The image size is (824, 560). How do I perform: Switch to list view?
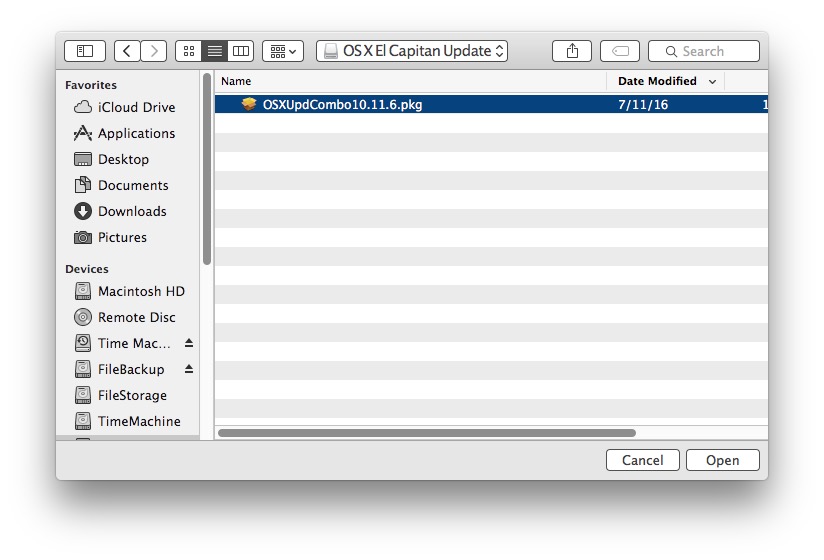click(x=214, y=51)
